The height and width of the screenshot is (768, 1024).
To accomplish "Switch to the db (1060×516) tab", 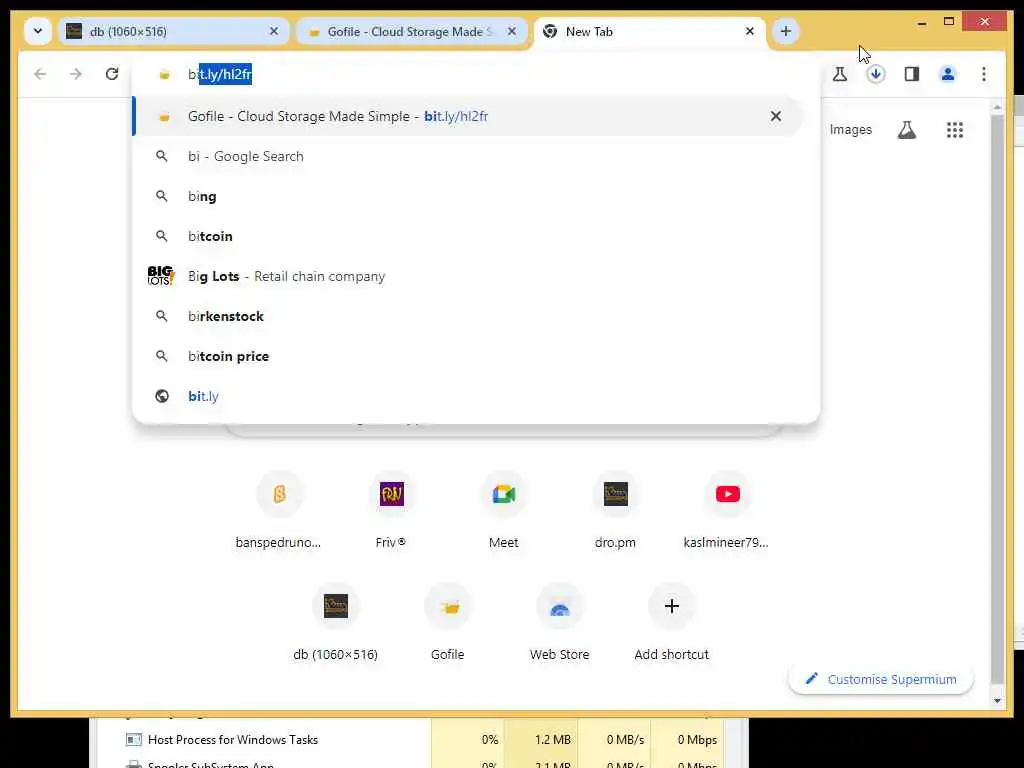I will [x=173, y=31].
